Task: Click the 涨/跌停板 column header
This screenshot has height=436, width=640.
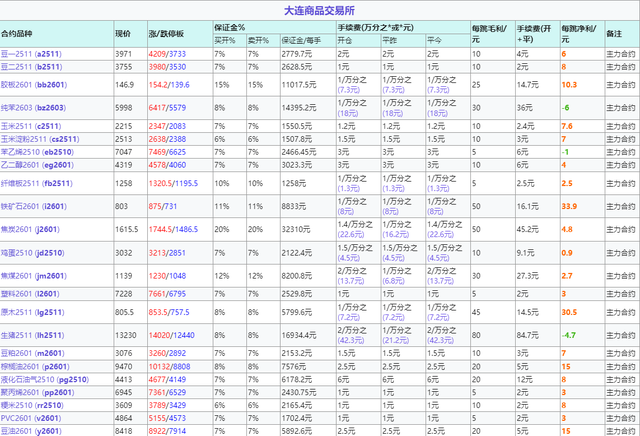Action: 166,34
